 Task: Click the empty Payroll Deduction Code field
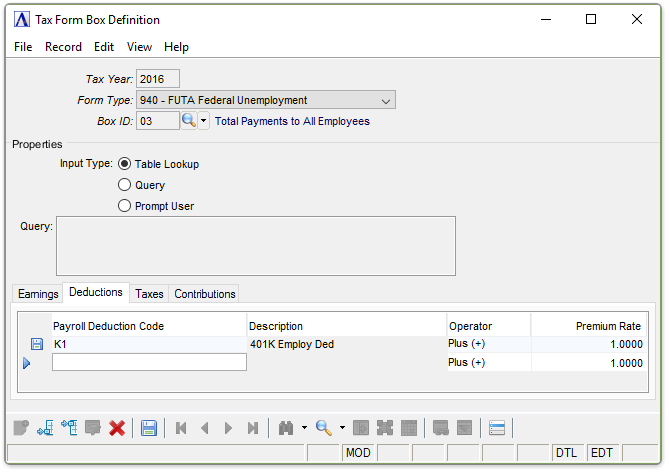(149, 362)
